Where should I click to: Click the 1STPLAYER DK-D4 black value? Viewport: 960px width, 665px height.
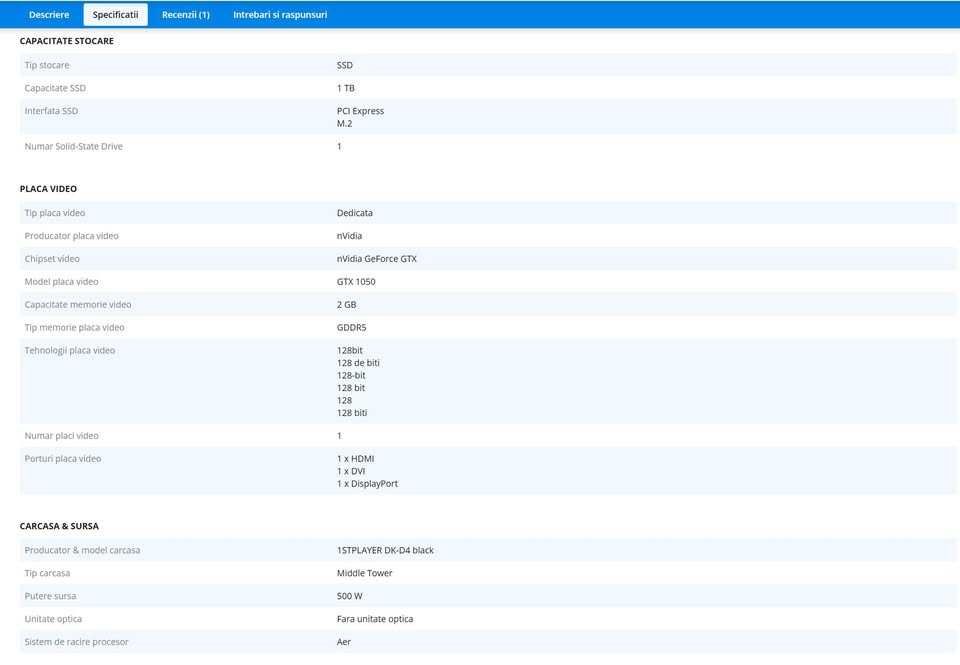point(385,550)
